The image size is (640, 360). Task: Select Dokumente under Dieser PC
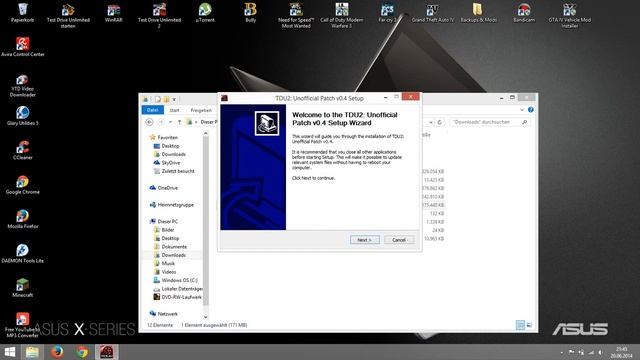(x=170, y=247)
